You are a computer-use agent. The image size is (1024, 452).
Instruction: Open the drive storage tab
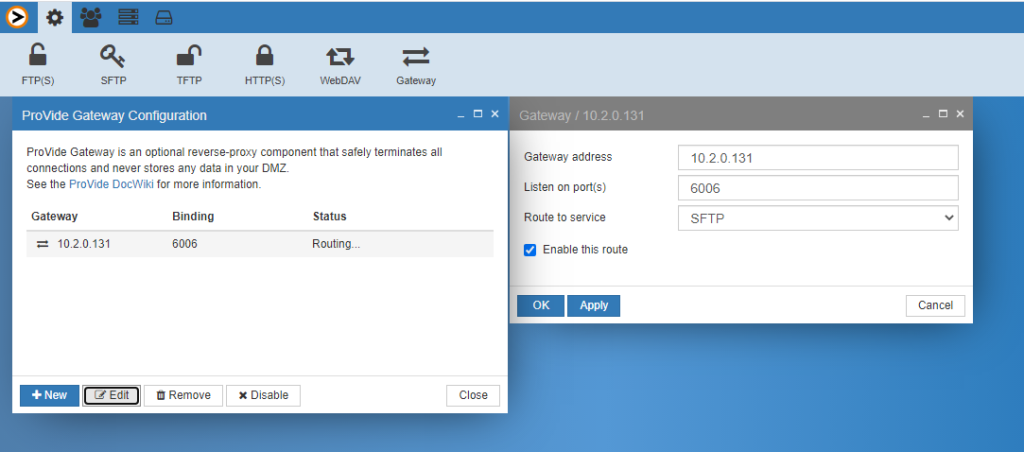tap(163, 18)
